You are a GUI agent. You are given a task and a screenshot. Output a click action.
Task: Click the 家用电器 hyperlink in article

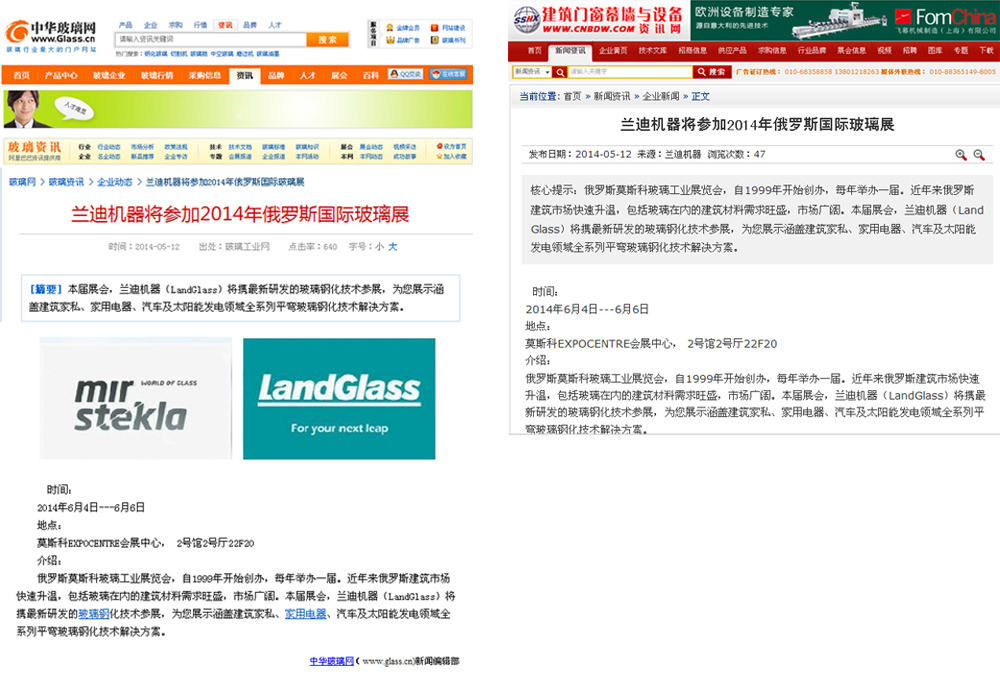click(x=305, y=613)
